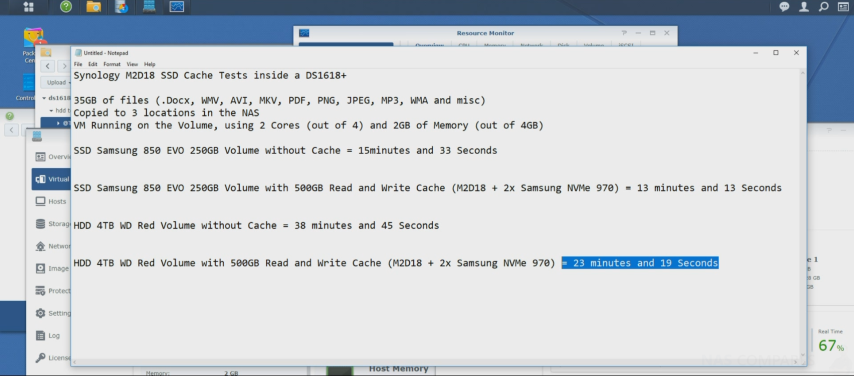Minimize the Notepad window
Image resolution: width=854 pixels, height=376 pixels.
point(755,53)
